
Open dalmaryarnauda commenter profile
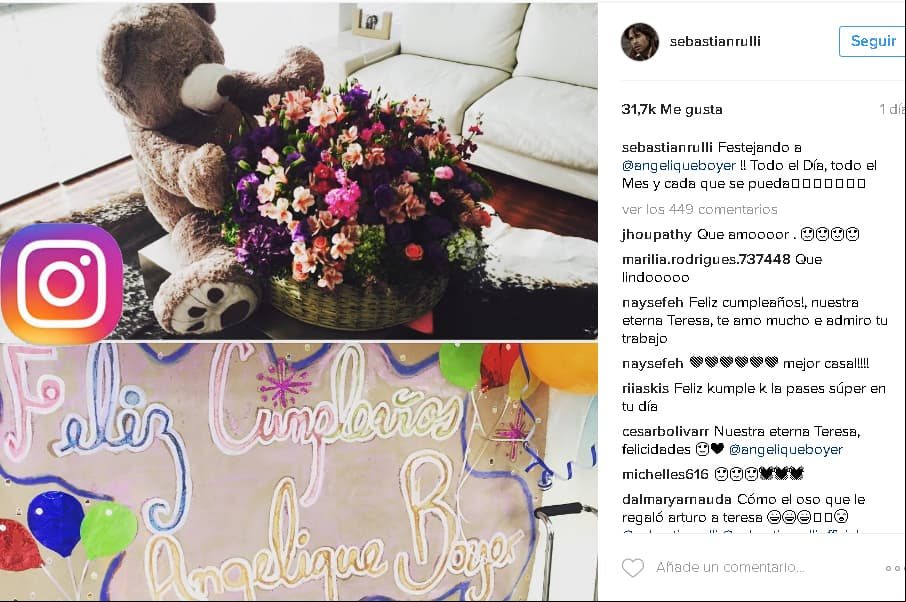(677, 500)
